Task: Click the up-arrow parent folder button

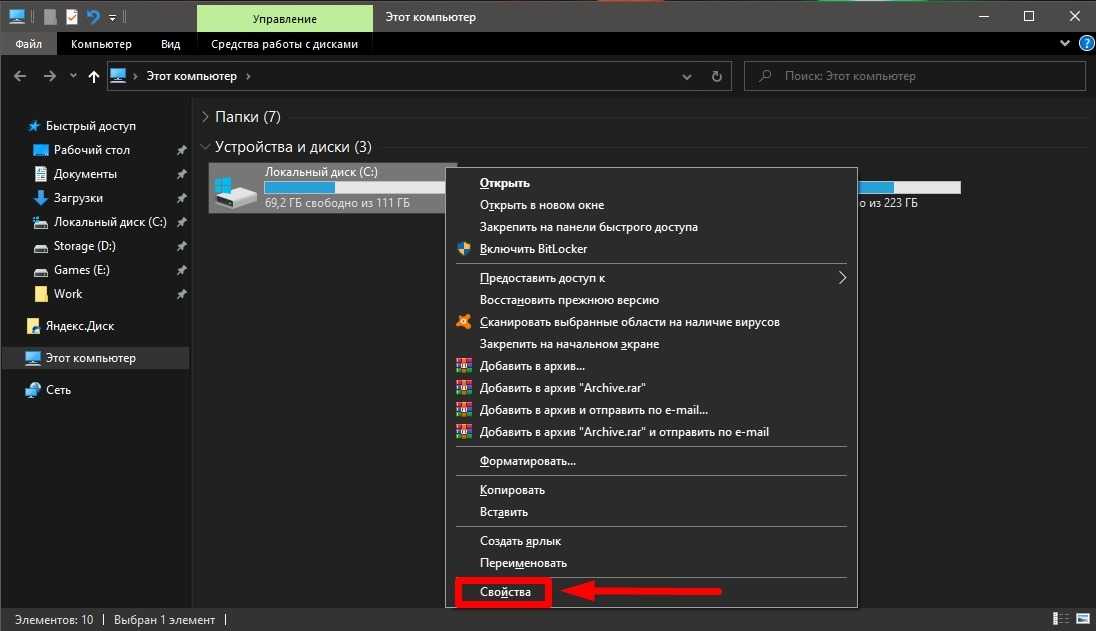Action: 94,76
